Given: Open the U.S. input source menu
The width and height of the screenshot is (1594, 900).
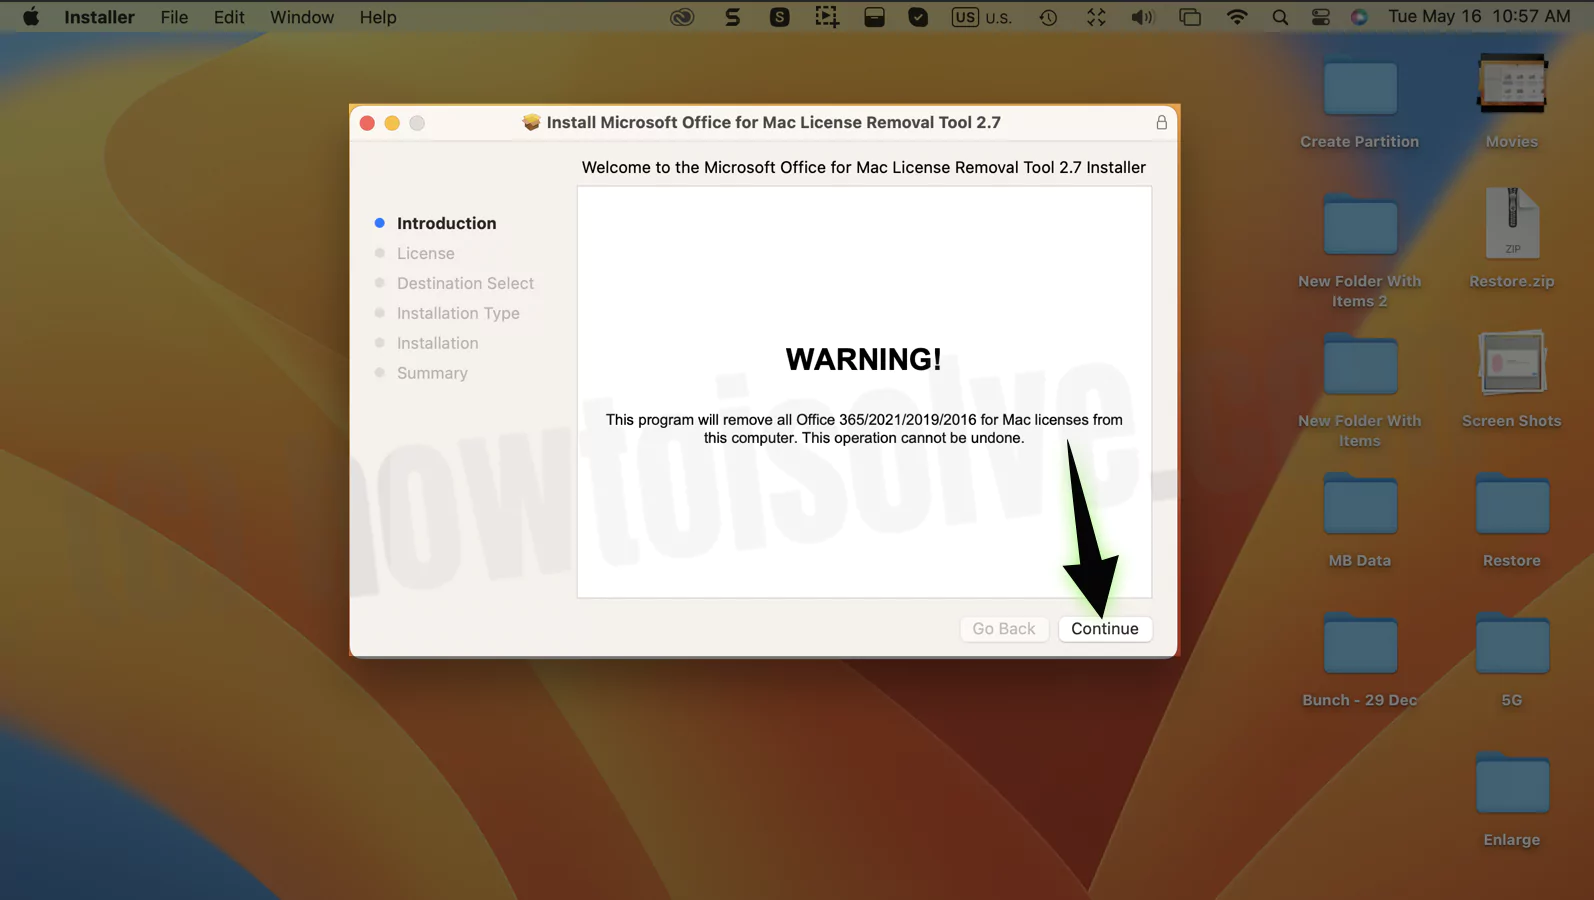Looking at the screenshot, I should [x=981, y=17].
